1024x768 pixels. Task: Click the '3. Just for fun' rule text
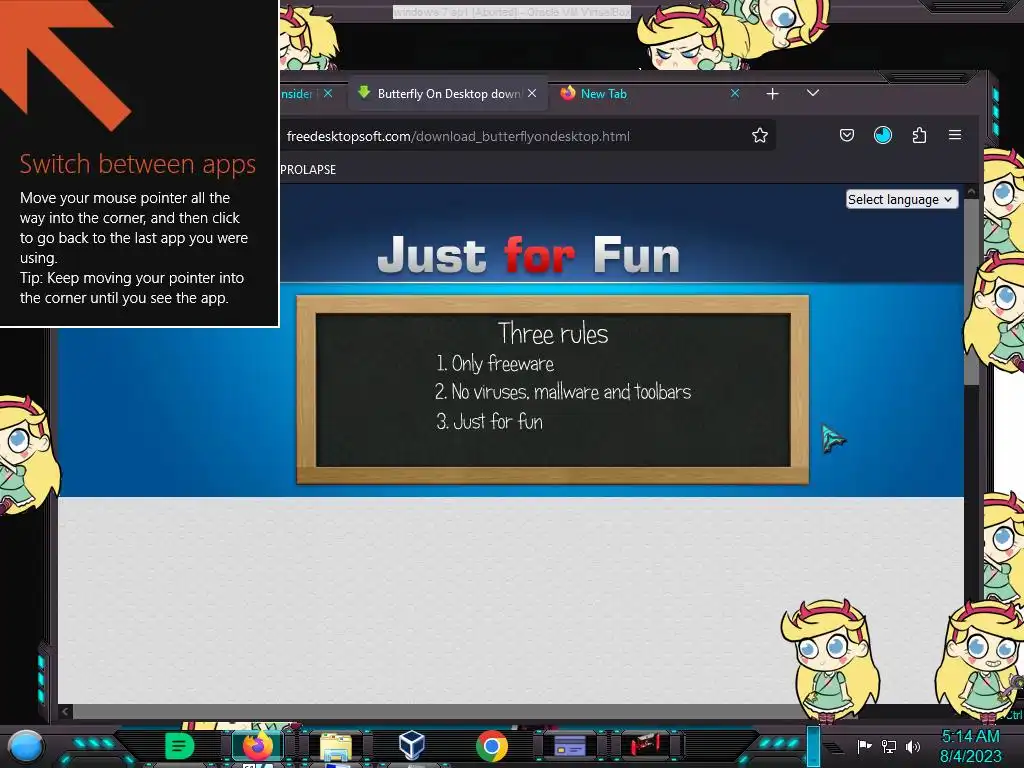pyautogui.click(x=489, y=422)
